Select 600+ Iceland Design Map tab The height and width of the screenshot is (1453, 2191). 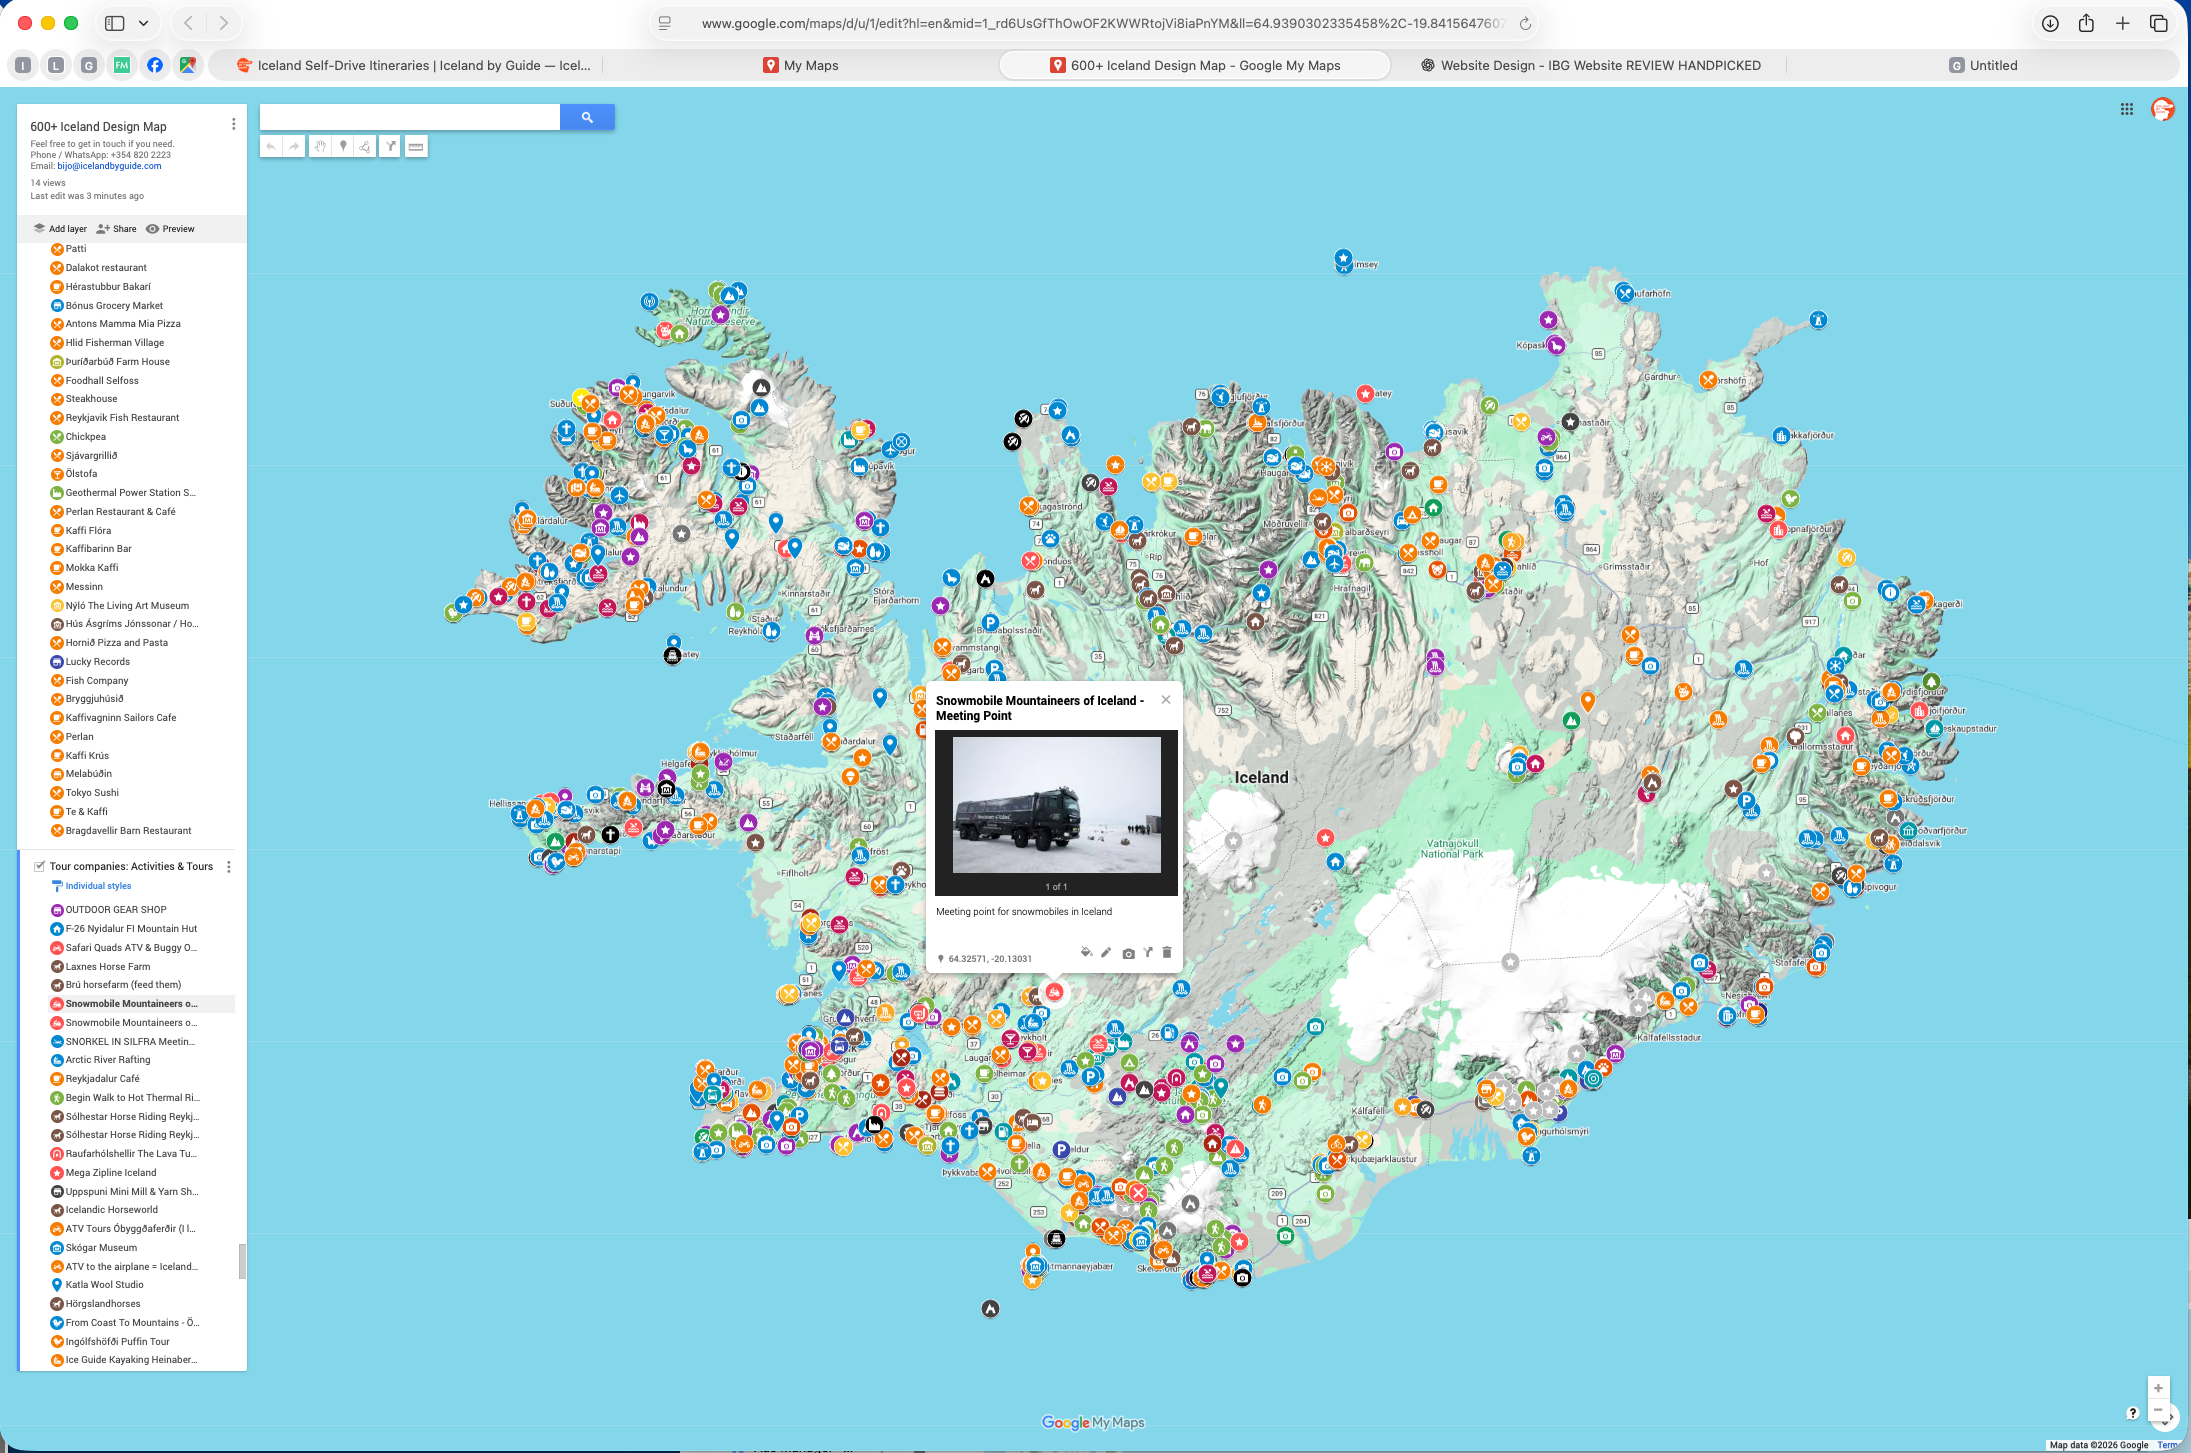tap(1195, 65)
